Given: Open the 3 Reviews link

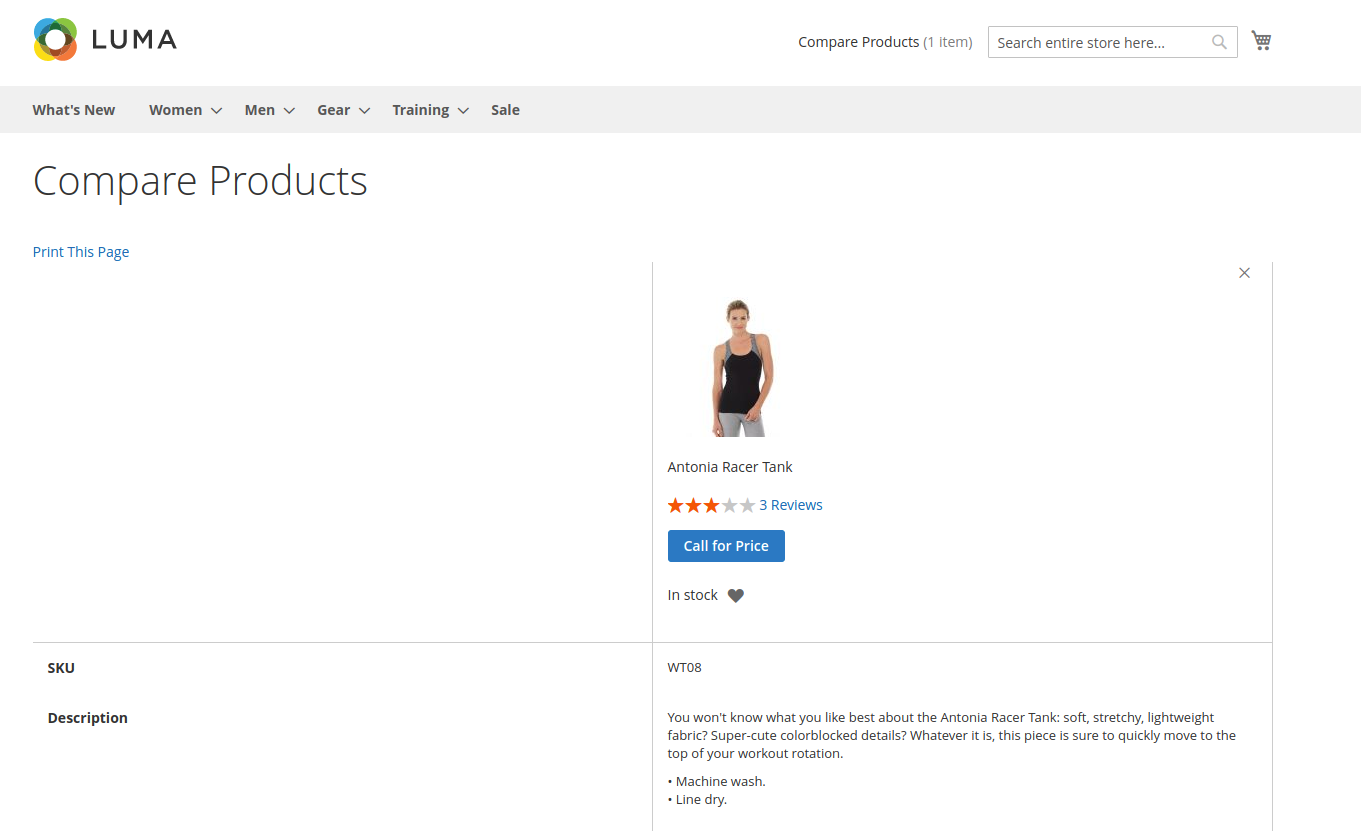Looking at the screenshot, I should point(790,505).
